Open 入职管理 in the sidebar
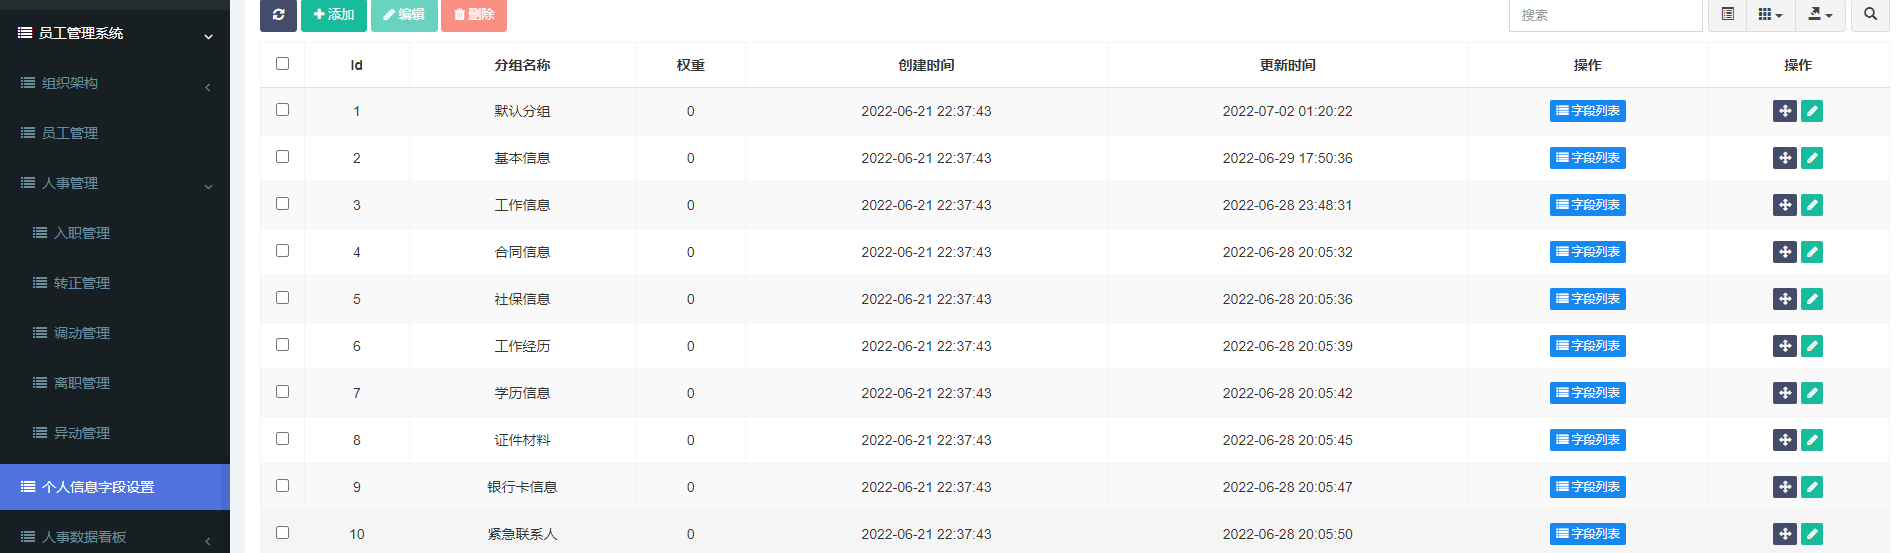This screenshot has height=553, width=1903. point(82,233)
